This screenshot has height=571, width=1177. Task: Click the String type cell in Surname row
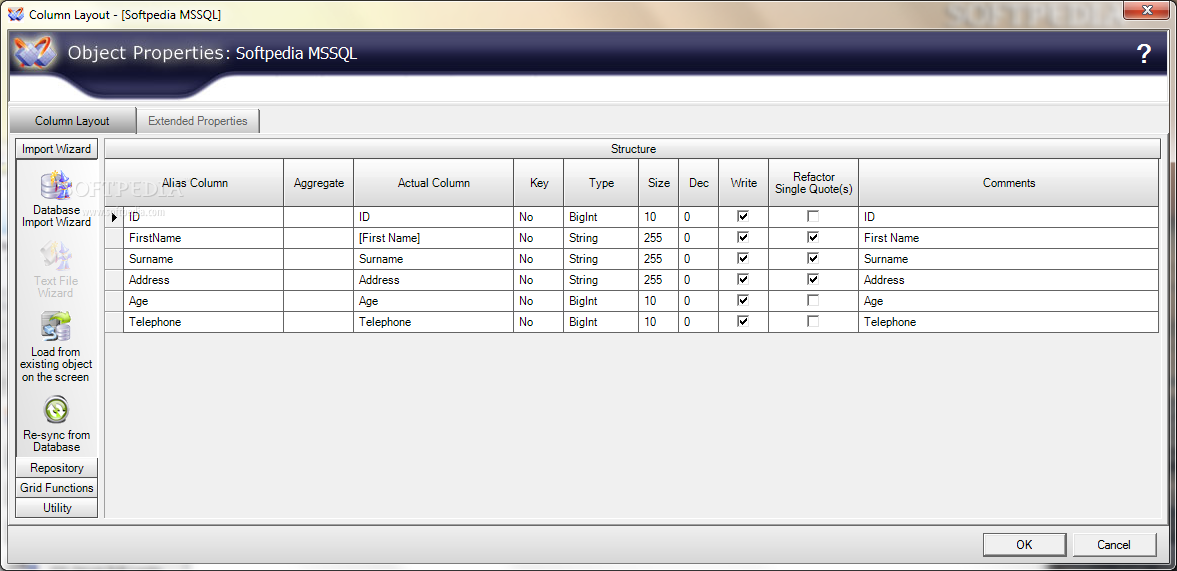coord(601,259)
